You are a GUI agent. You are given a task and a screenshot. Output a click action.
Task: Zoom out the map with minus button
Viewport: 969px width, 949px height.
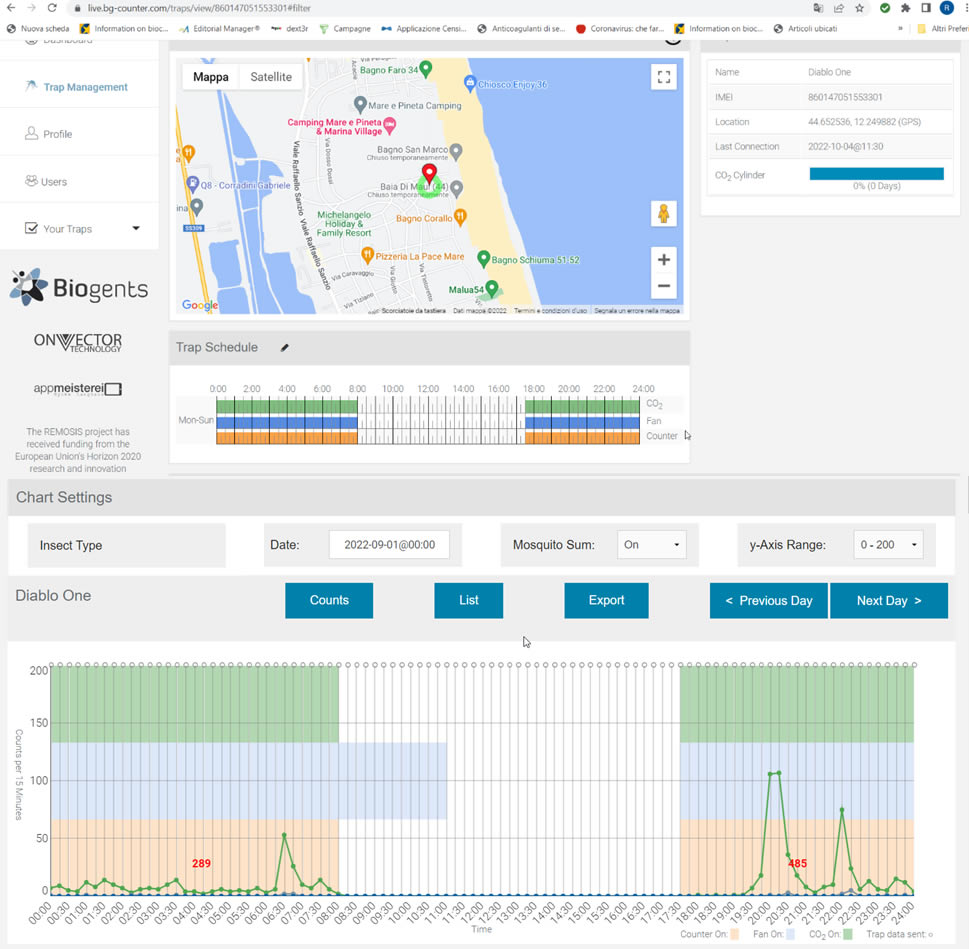663,286
